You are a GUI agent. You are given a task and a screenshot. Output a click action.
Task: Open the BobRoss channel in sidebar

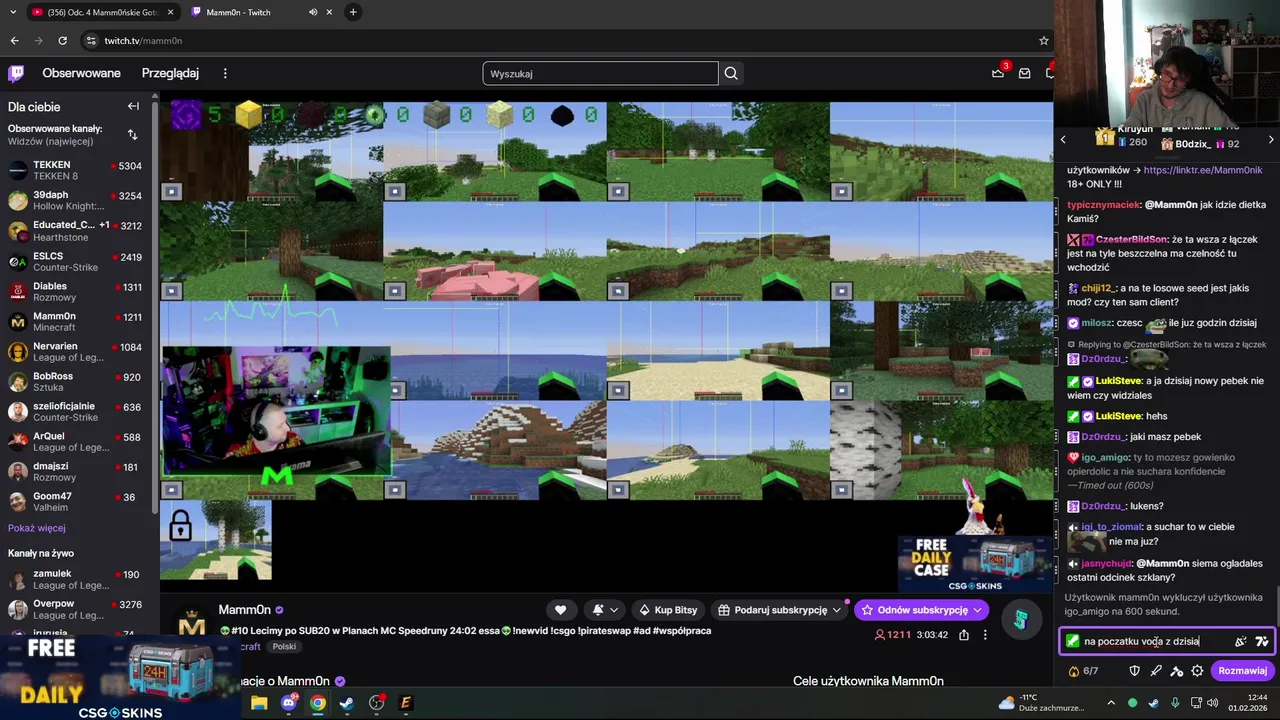click(x=75, y=381)
